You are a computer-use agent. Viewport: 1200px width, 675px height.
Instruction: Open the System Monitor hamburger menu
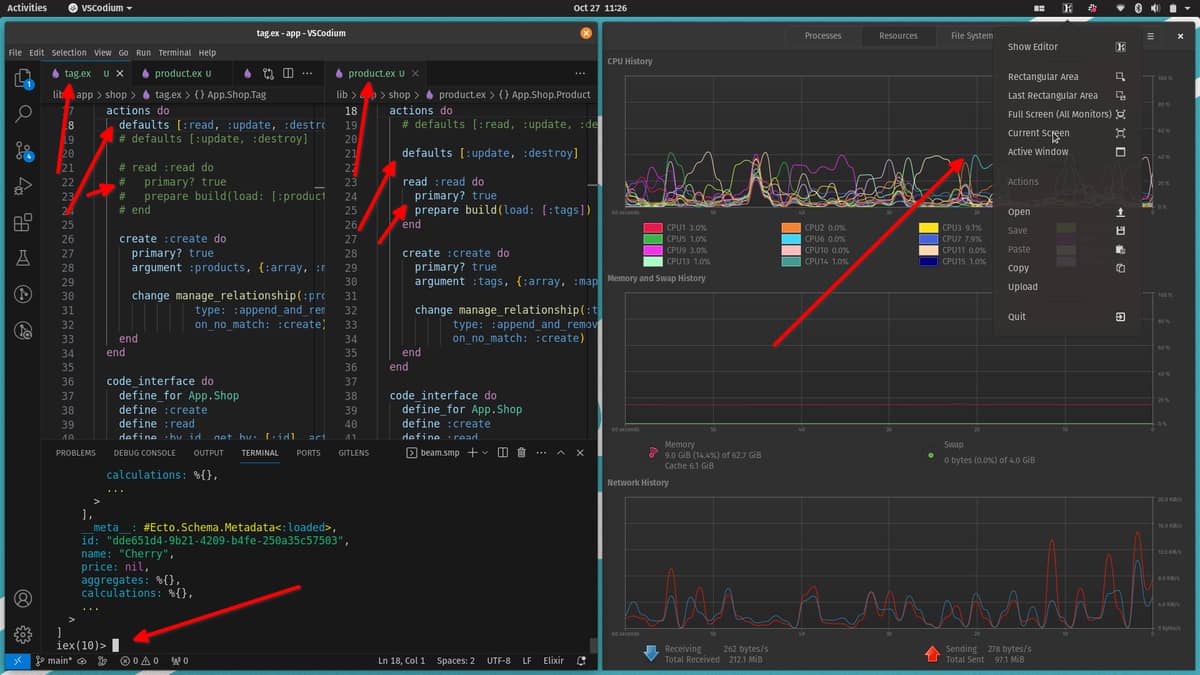1151,36
